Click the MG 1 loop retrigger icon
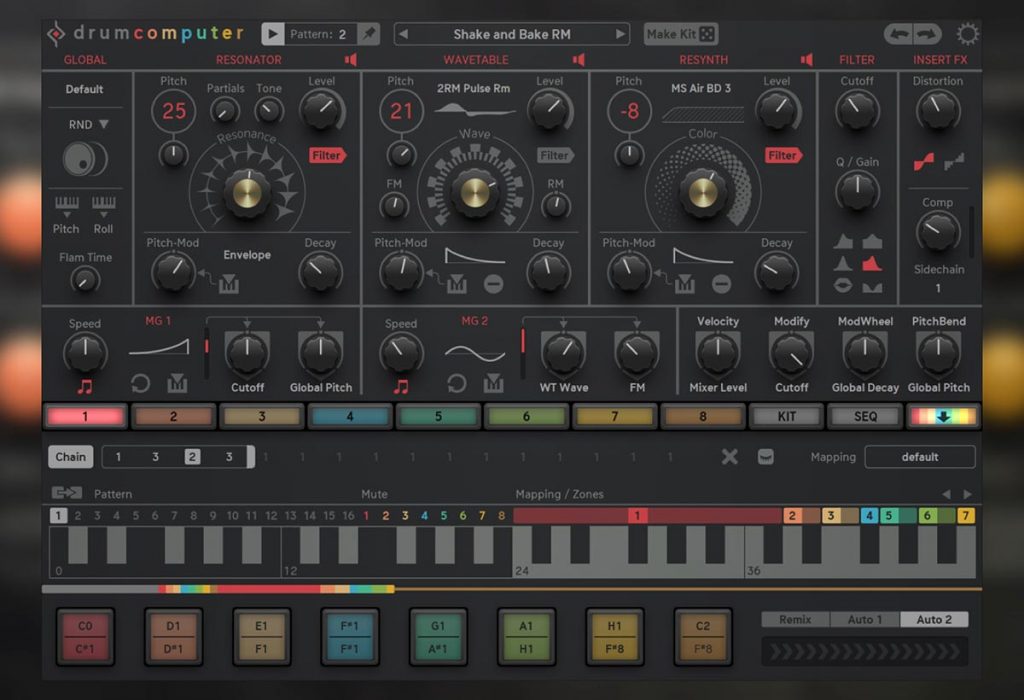 (x=141, y=384)
